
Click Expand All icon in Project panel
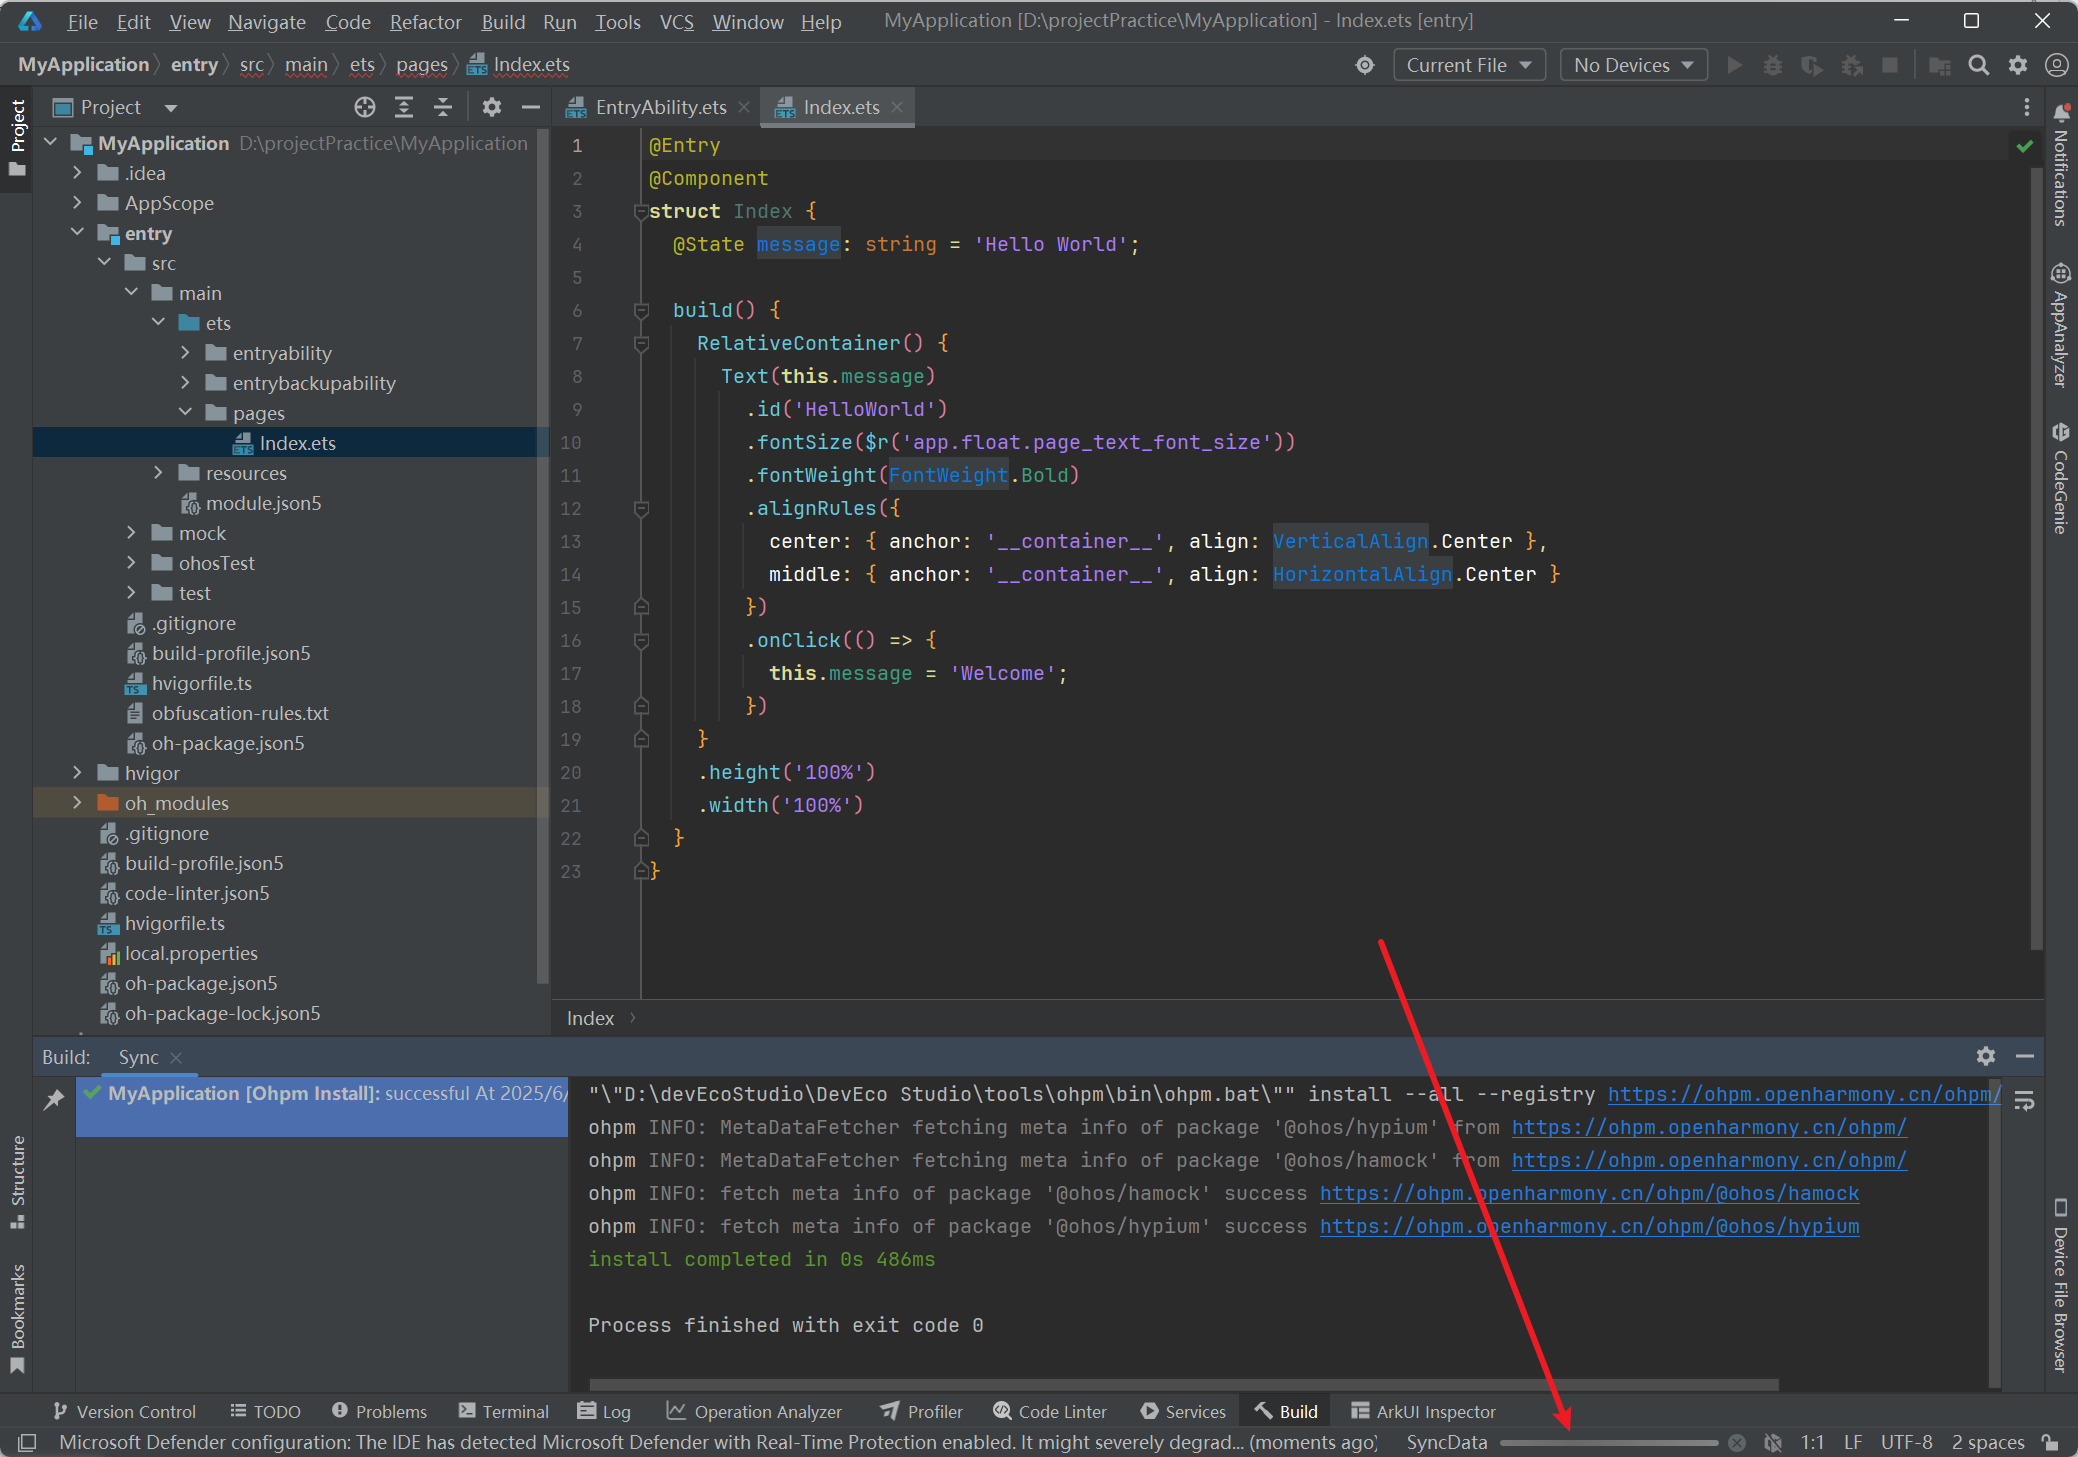click(404, 107)
